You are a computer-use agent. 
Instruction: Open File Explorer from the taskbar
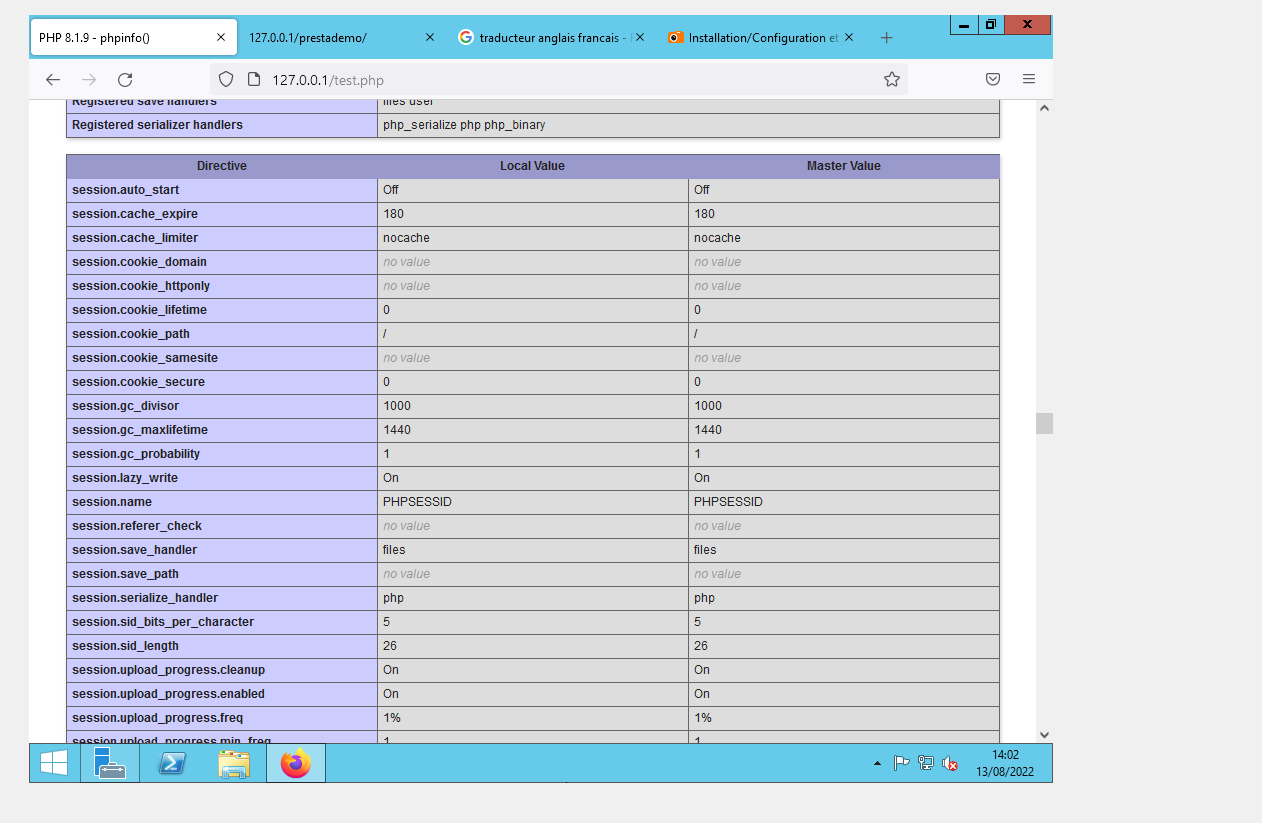[x=234, y=763]
